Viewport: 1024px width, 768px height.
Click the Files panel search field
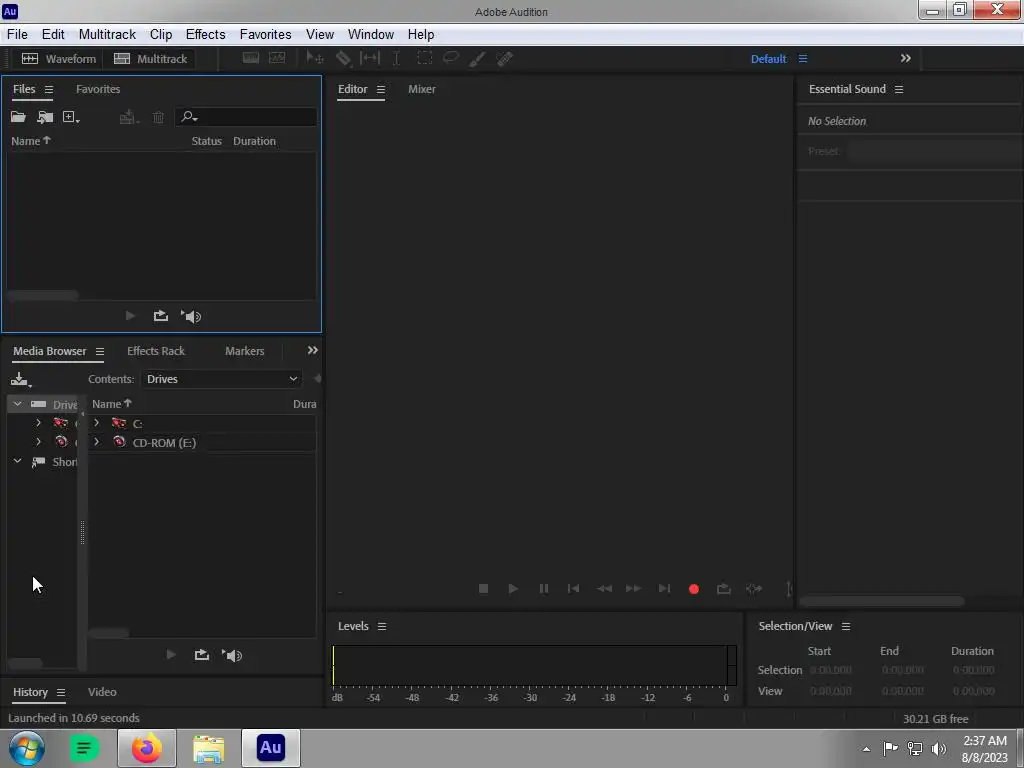tap(246, 117)
